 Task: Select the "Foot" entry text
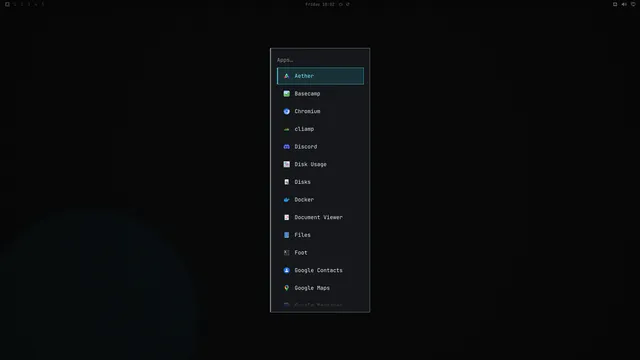pyautogui.click(x=301, y=253)
